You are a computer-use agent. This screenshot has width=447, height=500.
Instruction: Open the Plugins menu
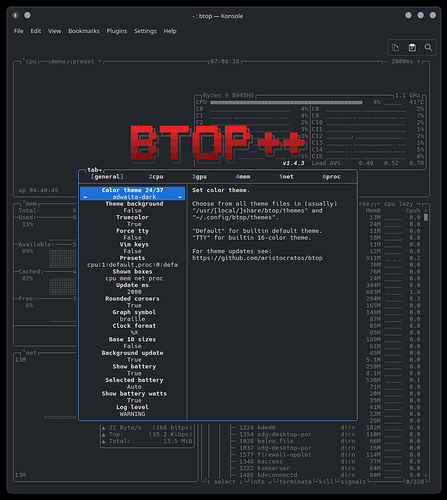click(117, 31)
